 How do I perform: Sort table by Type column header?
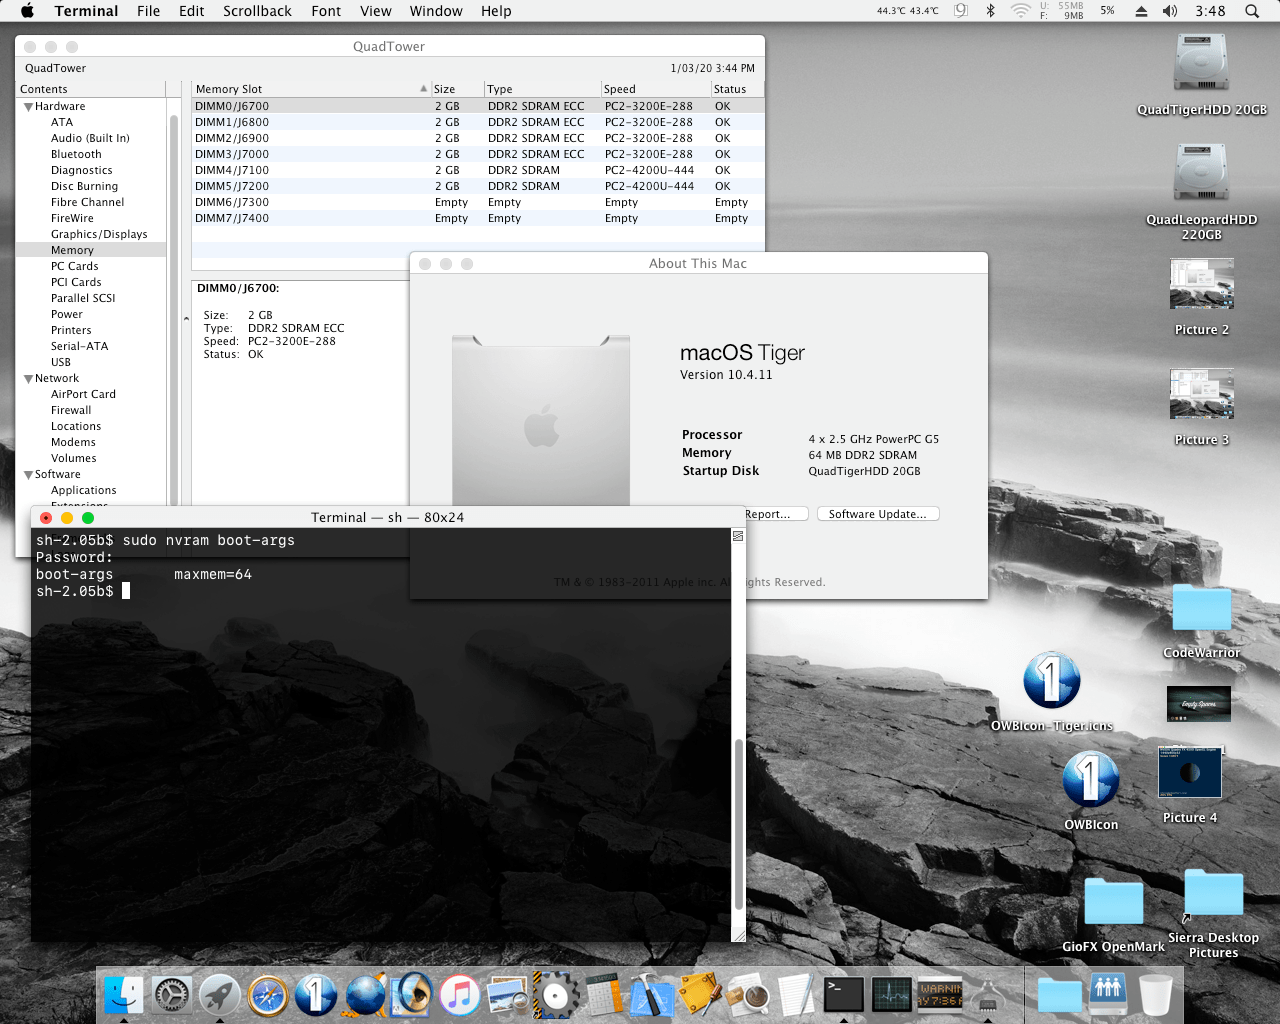(x=541, y=89)
